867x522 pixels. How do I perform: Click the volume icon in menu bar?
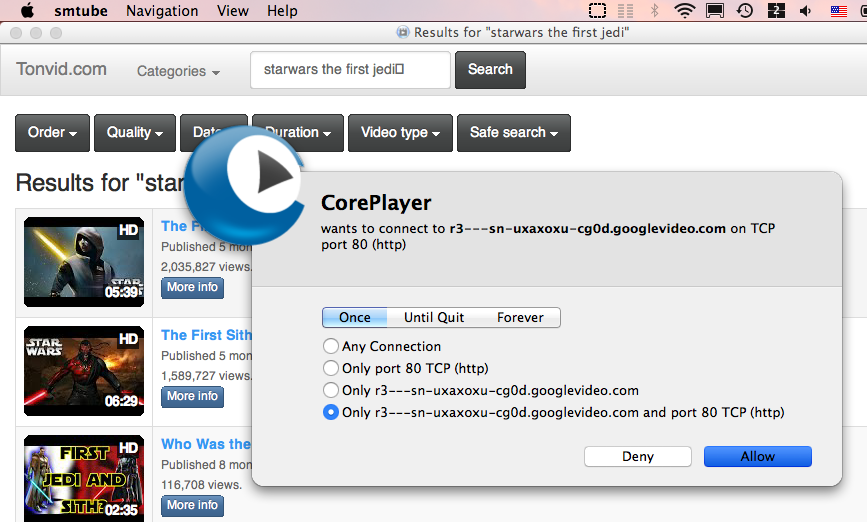[x=806, y=11]
